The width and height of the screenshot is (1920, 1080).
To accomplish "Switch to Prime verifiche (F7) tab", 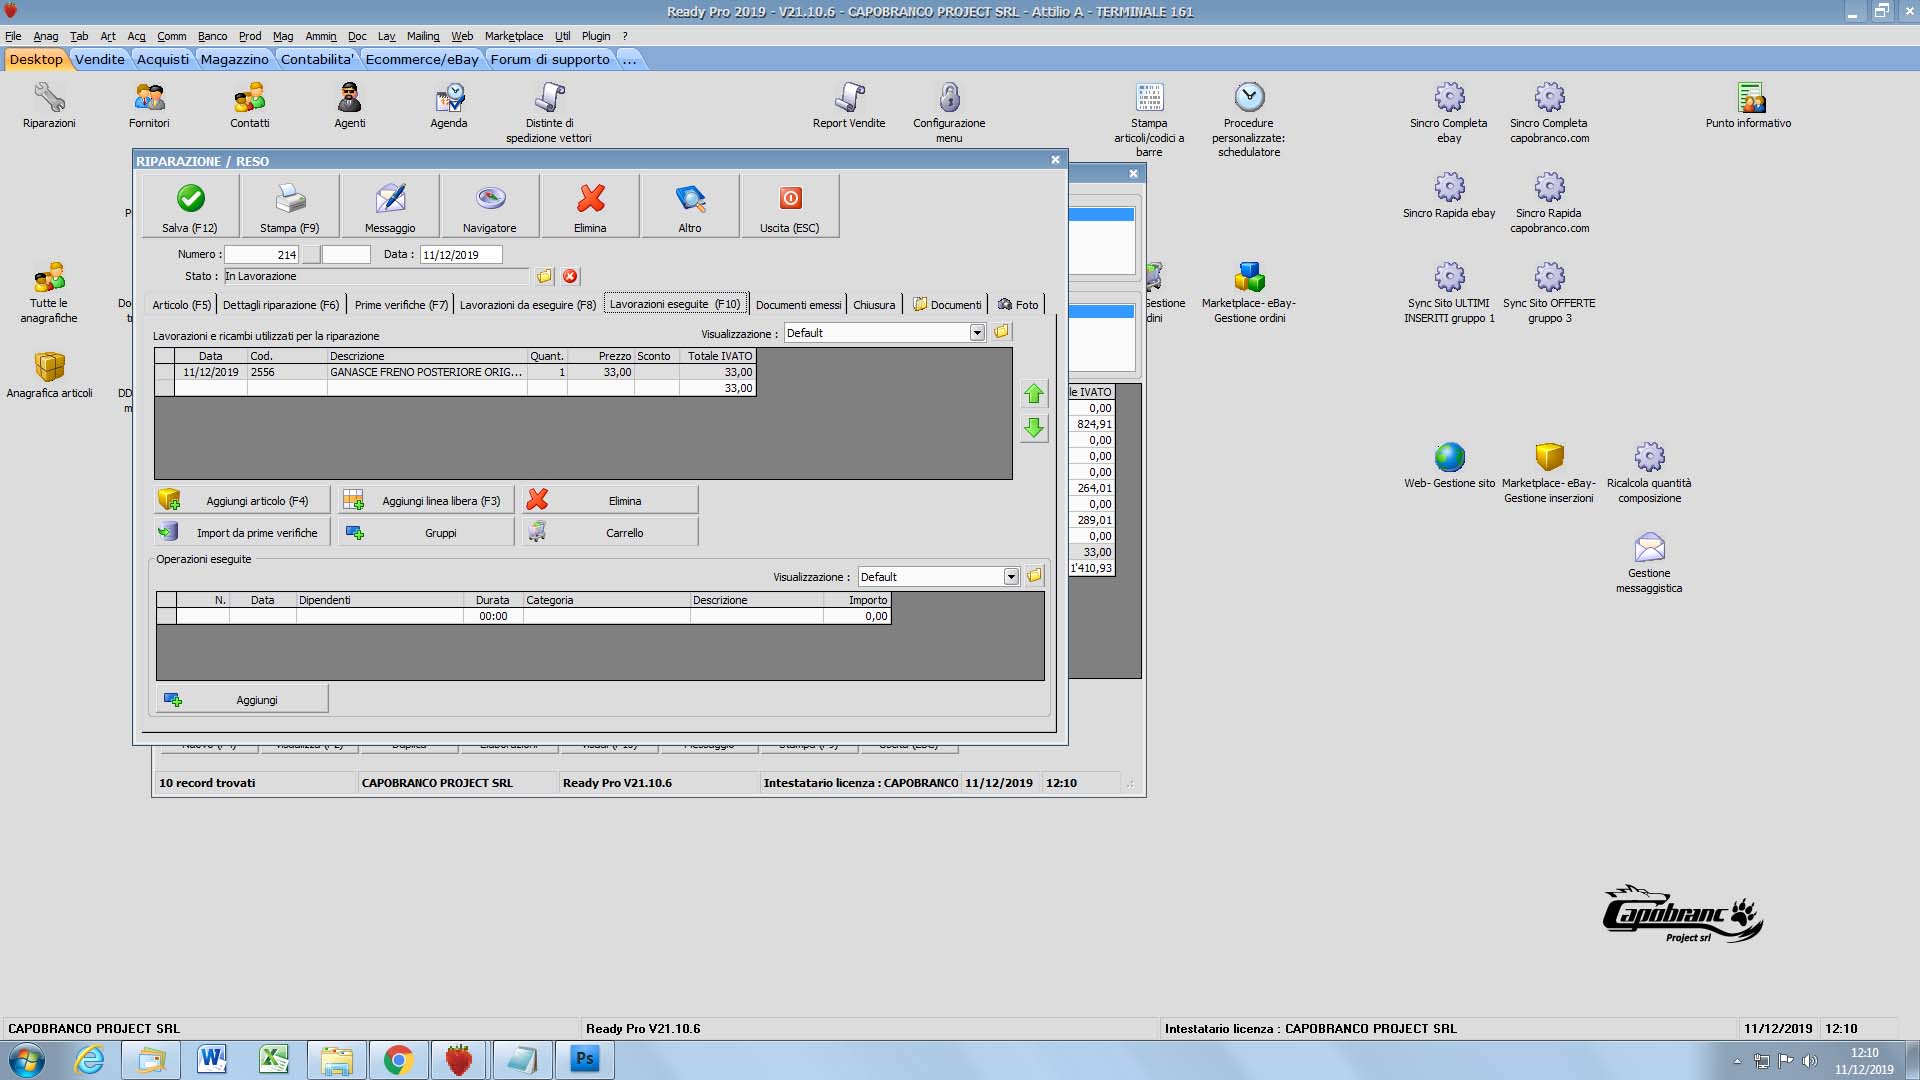I will 401,304.
